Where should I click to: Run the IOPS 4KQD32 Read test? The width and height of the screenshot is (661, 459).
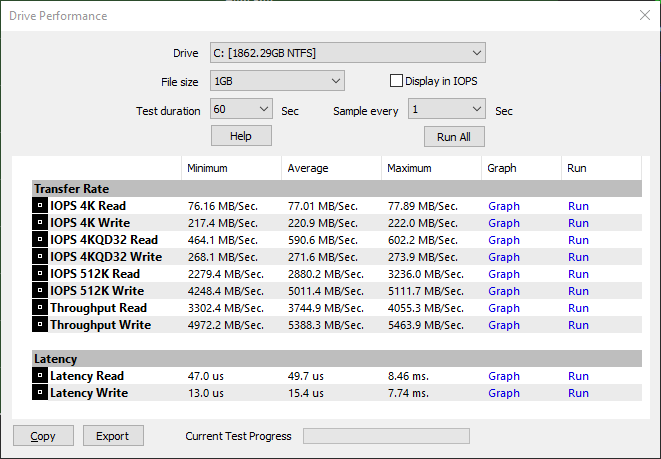(x=578, y=240)
